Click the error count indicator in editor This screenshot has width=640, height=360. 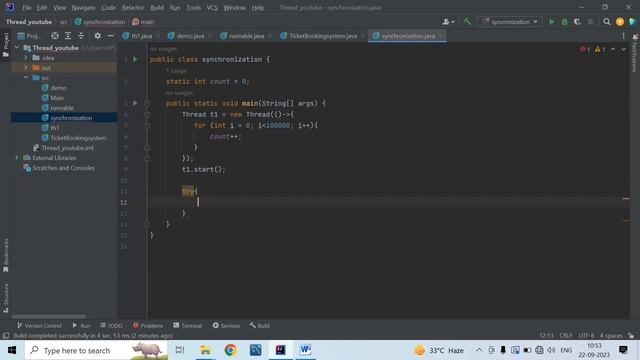585,49
